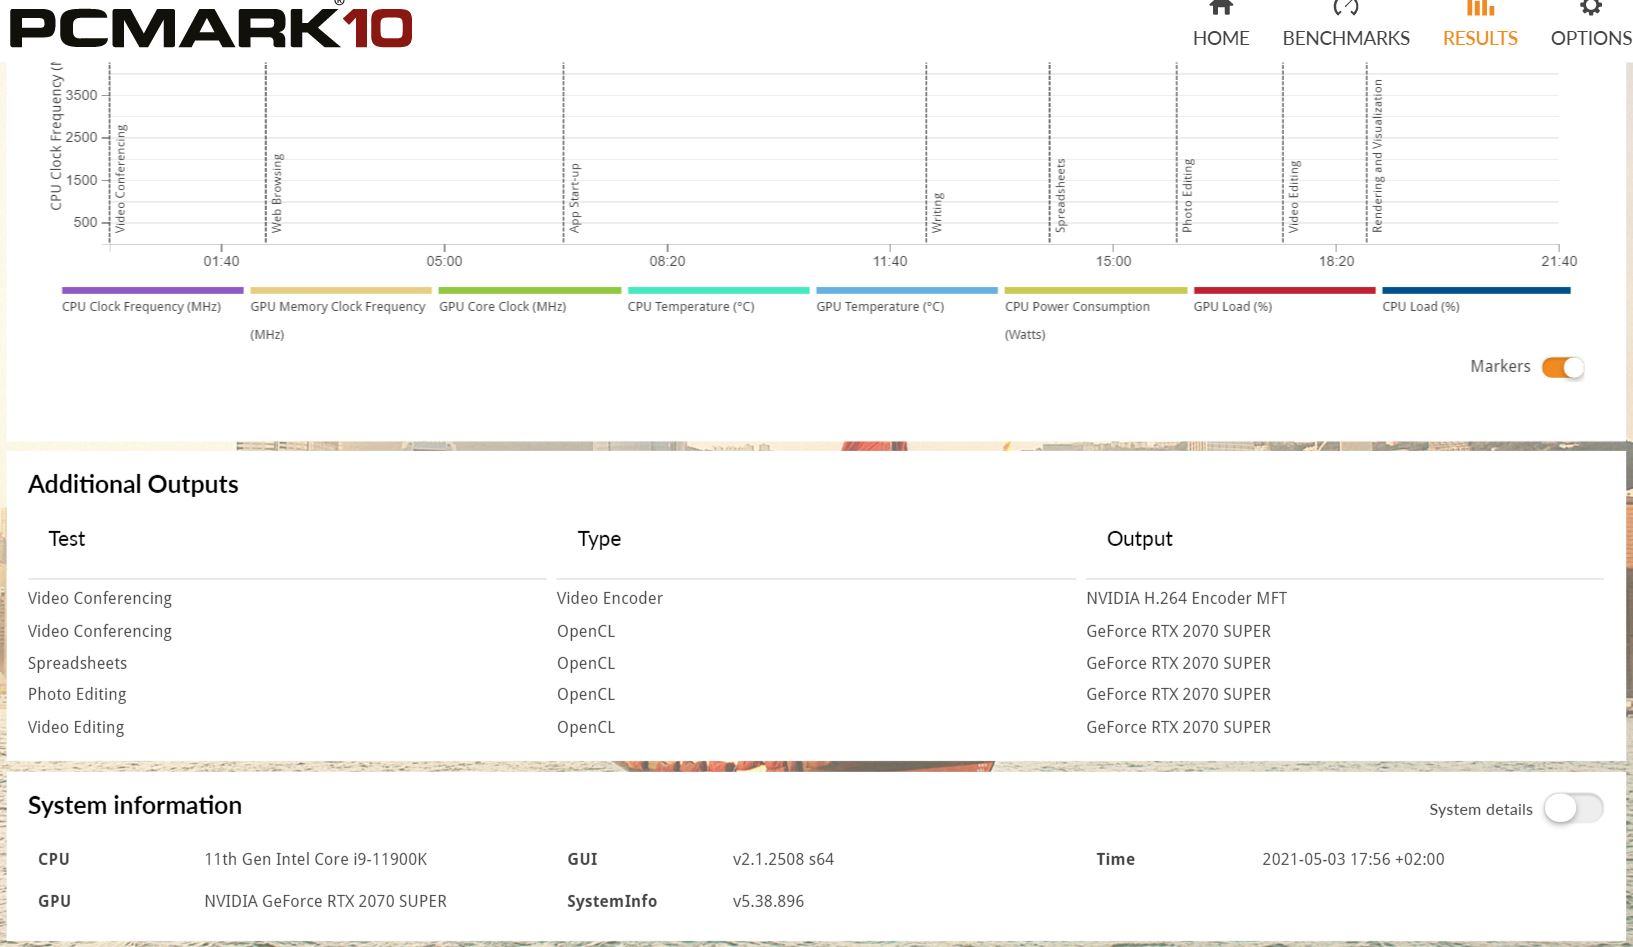Click the Output column header
Image resolution: width=1633 pixels, height=947 pixels.
[x=1139, y=539]
